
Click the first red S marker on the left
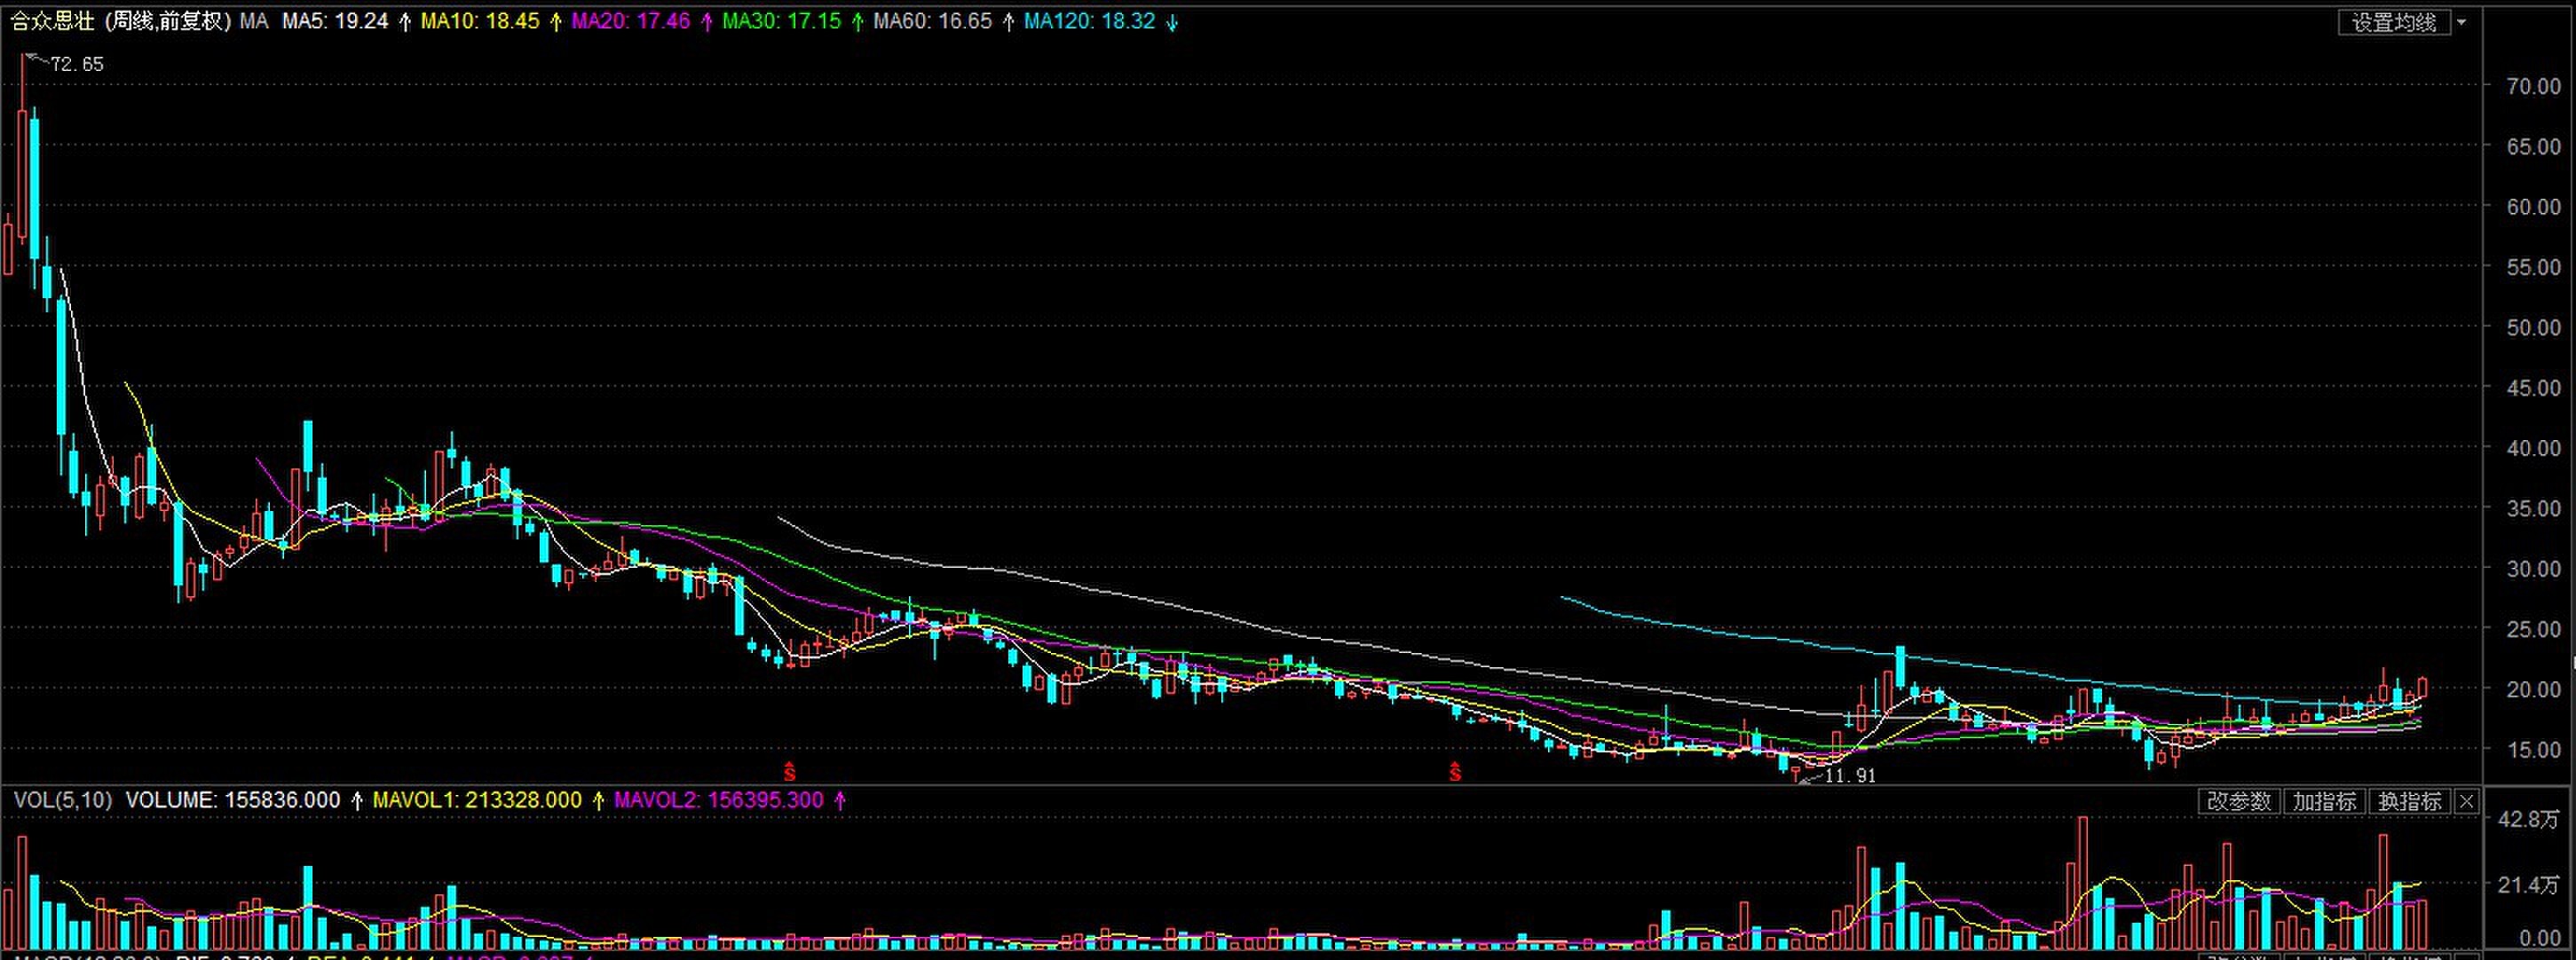[789, 771]
